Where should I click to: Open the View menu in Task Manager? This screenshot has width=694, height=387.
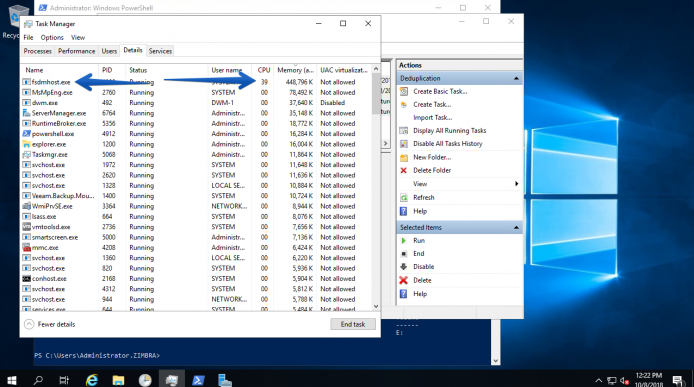(x=78, y=38)
